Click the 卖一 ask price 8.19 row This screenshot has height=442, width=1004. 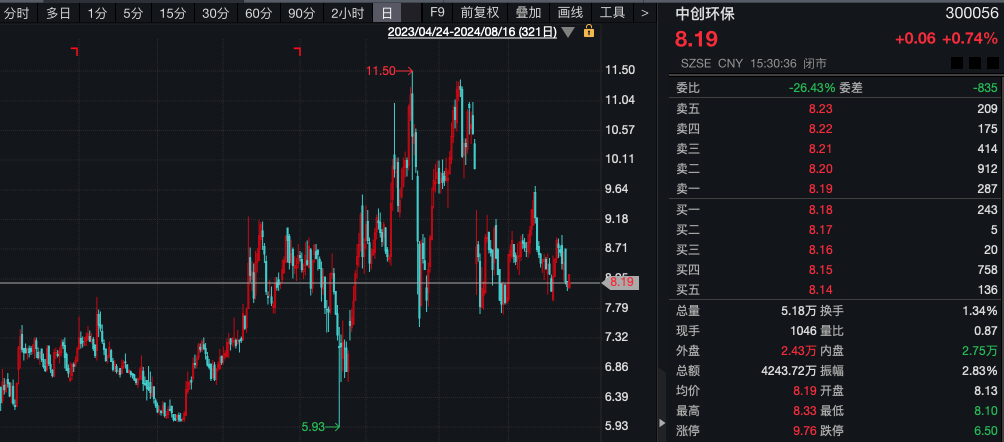pos(820,188)
